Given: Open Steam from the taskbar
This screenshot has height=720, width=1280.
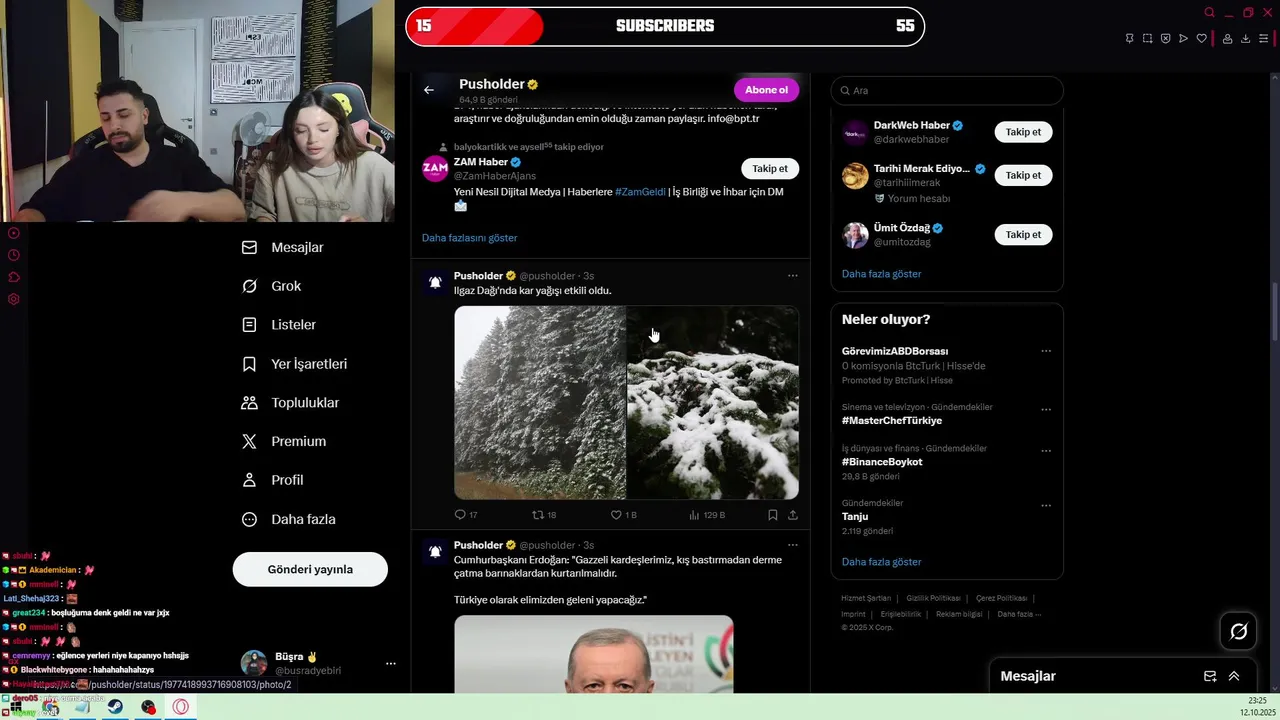Looking at the screenshot, I should 116,707.
